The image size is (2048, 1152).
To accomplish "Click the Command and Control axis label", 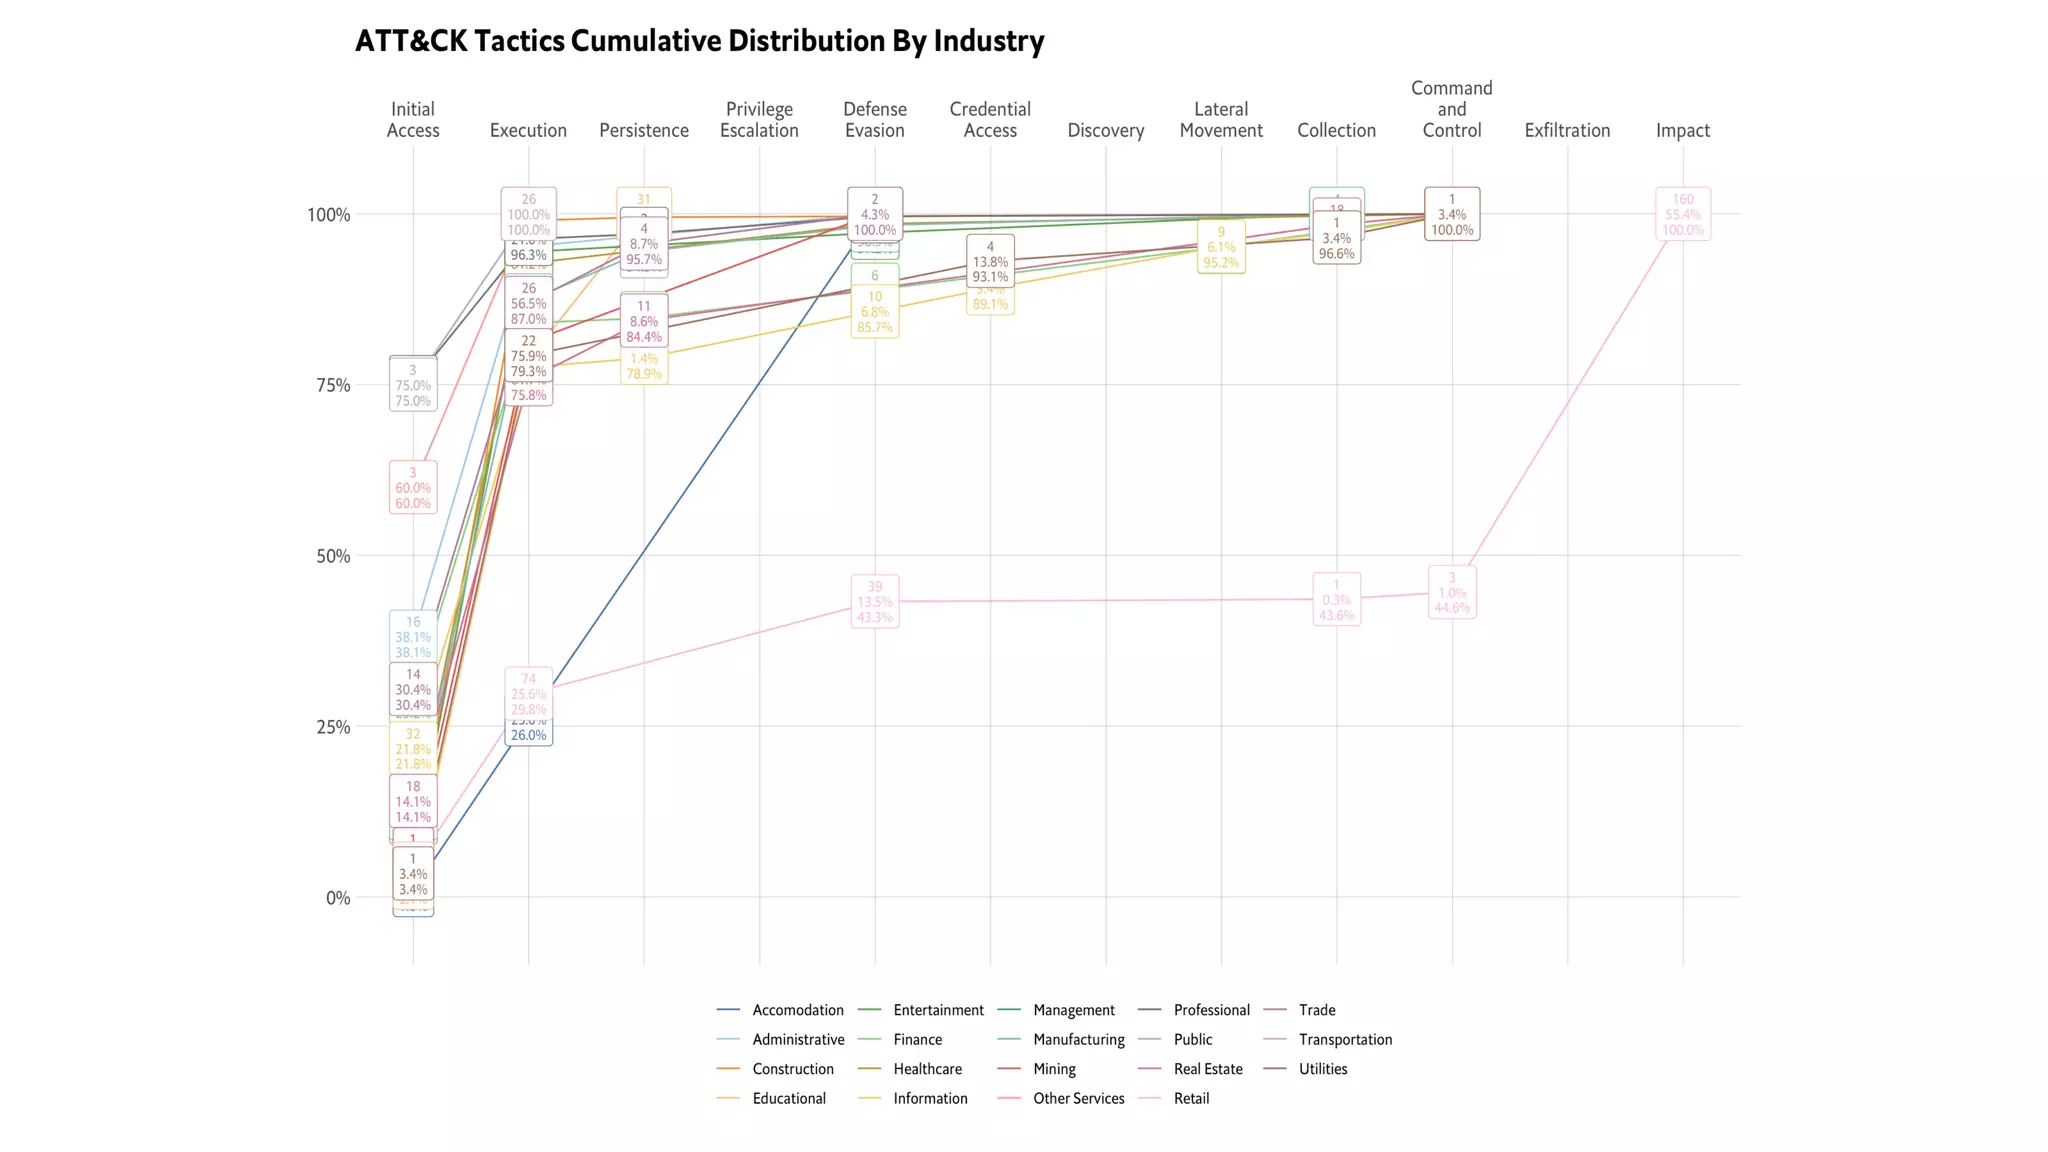I will [1451, 109].
